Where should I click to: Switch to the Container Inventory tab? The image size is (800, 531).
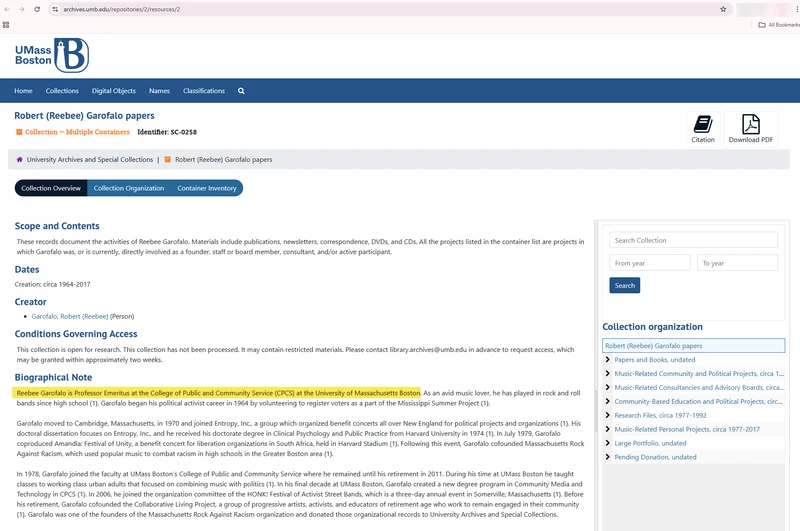207,188
